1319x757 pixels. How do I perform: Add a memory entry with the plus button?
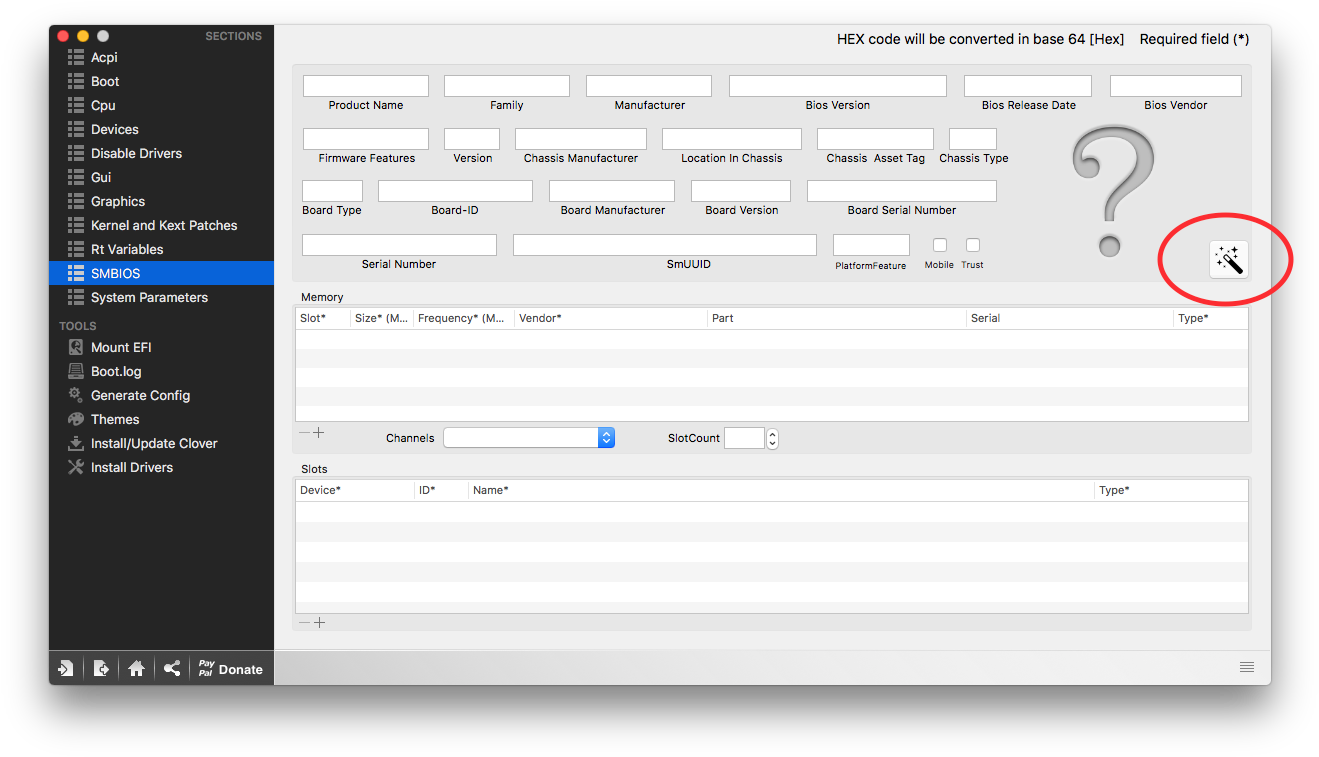[318, 431]
